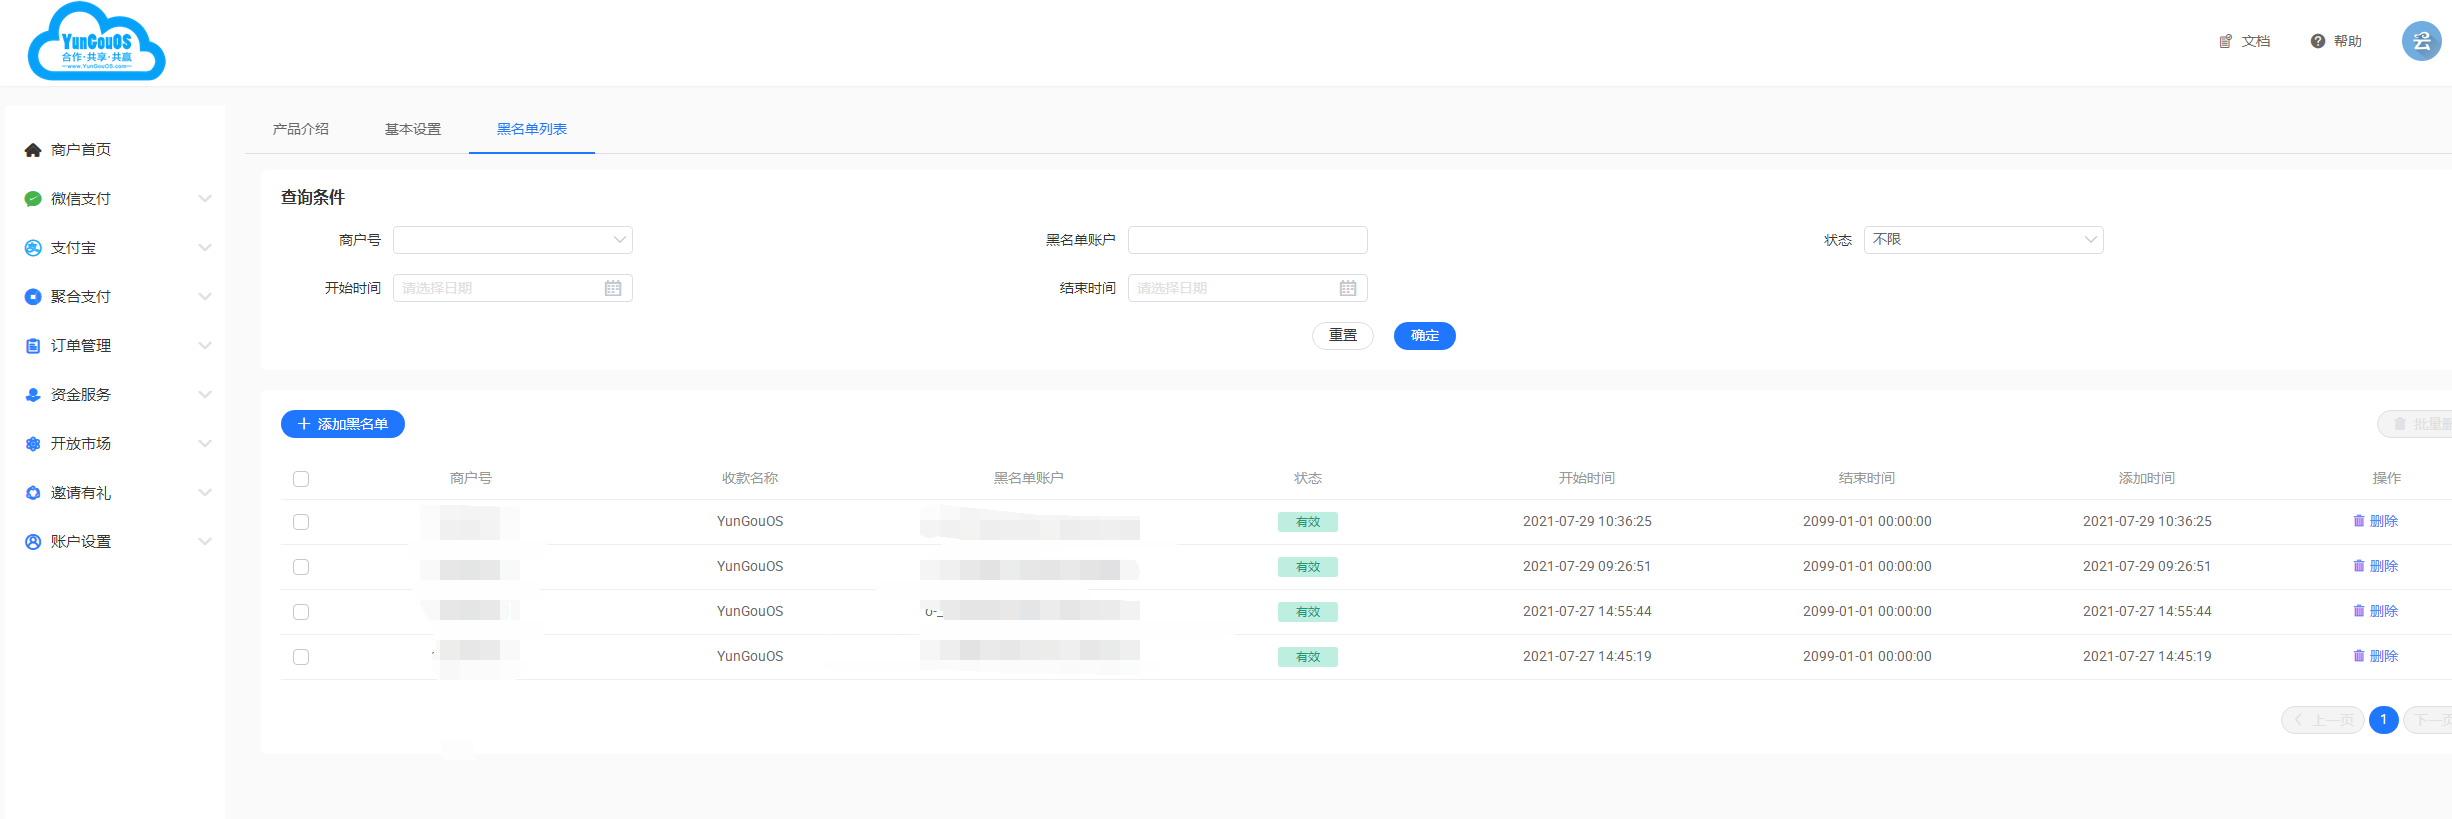2452x819 pixels.
Task: Expand the 微信支付 menu chevron
Action: pyautogui.click(x=205, y=199)
